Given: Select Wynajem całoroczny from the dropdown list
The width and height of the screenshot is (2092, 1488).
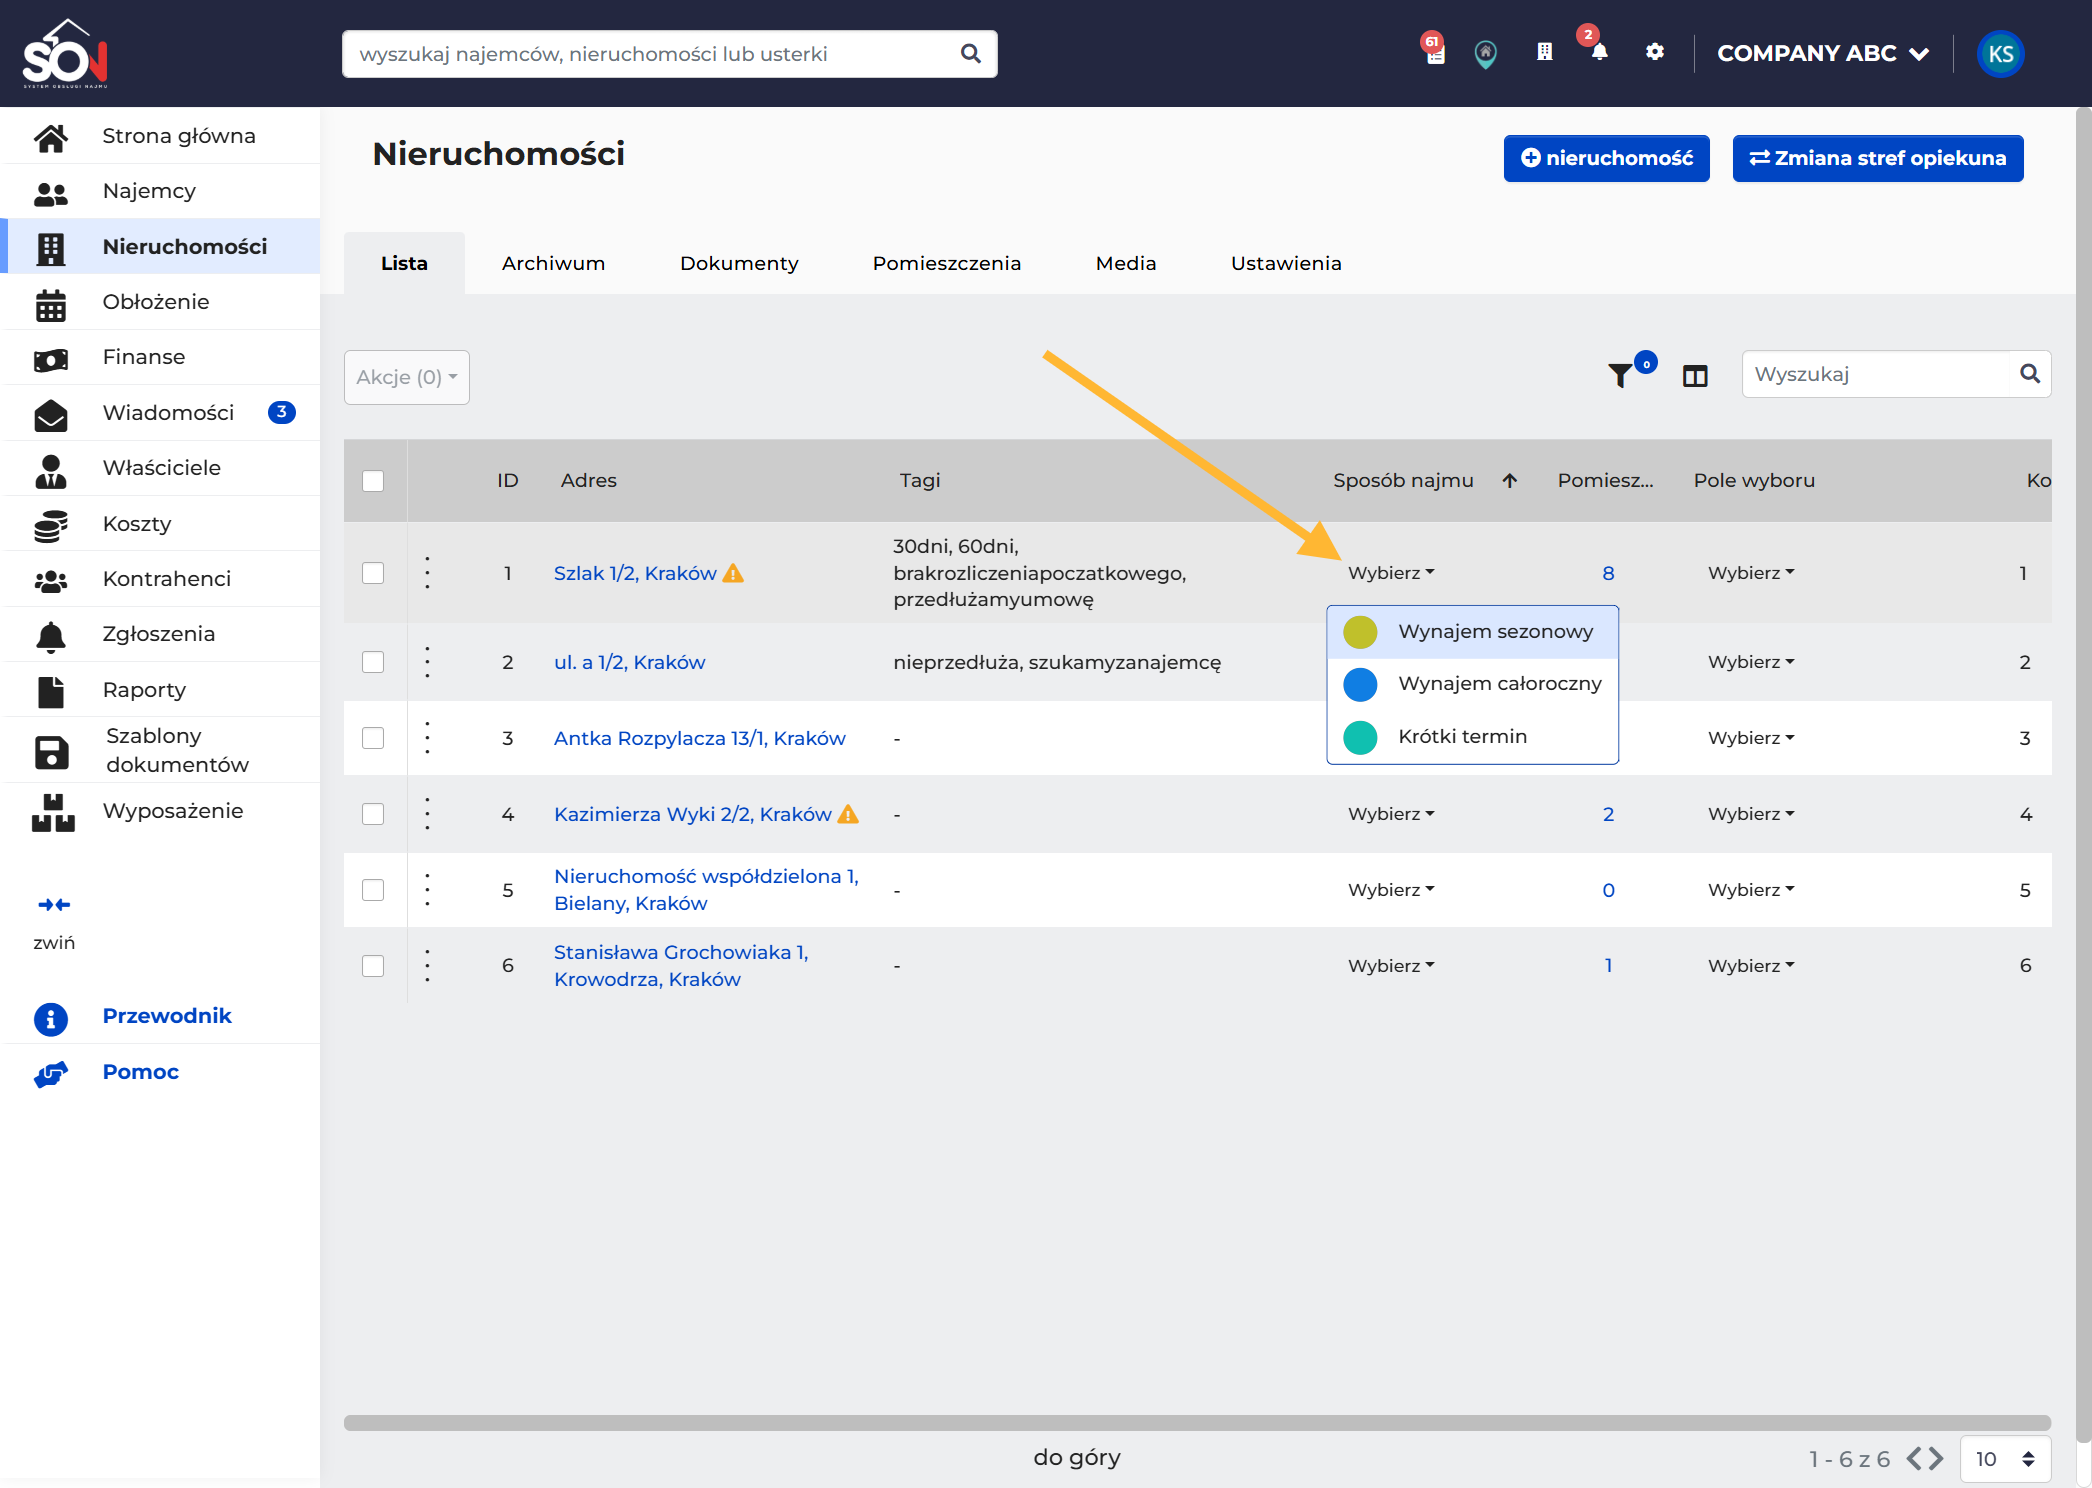Looking at the screenshot, I should (x=1472, y=684).
